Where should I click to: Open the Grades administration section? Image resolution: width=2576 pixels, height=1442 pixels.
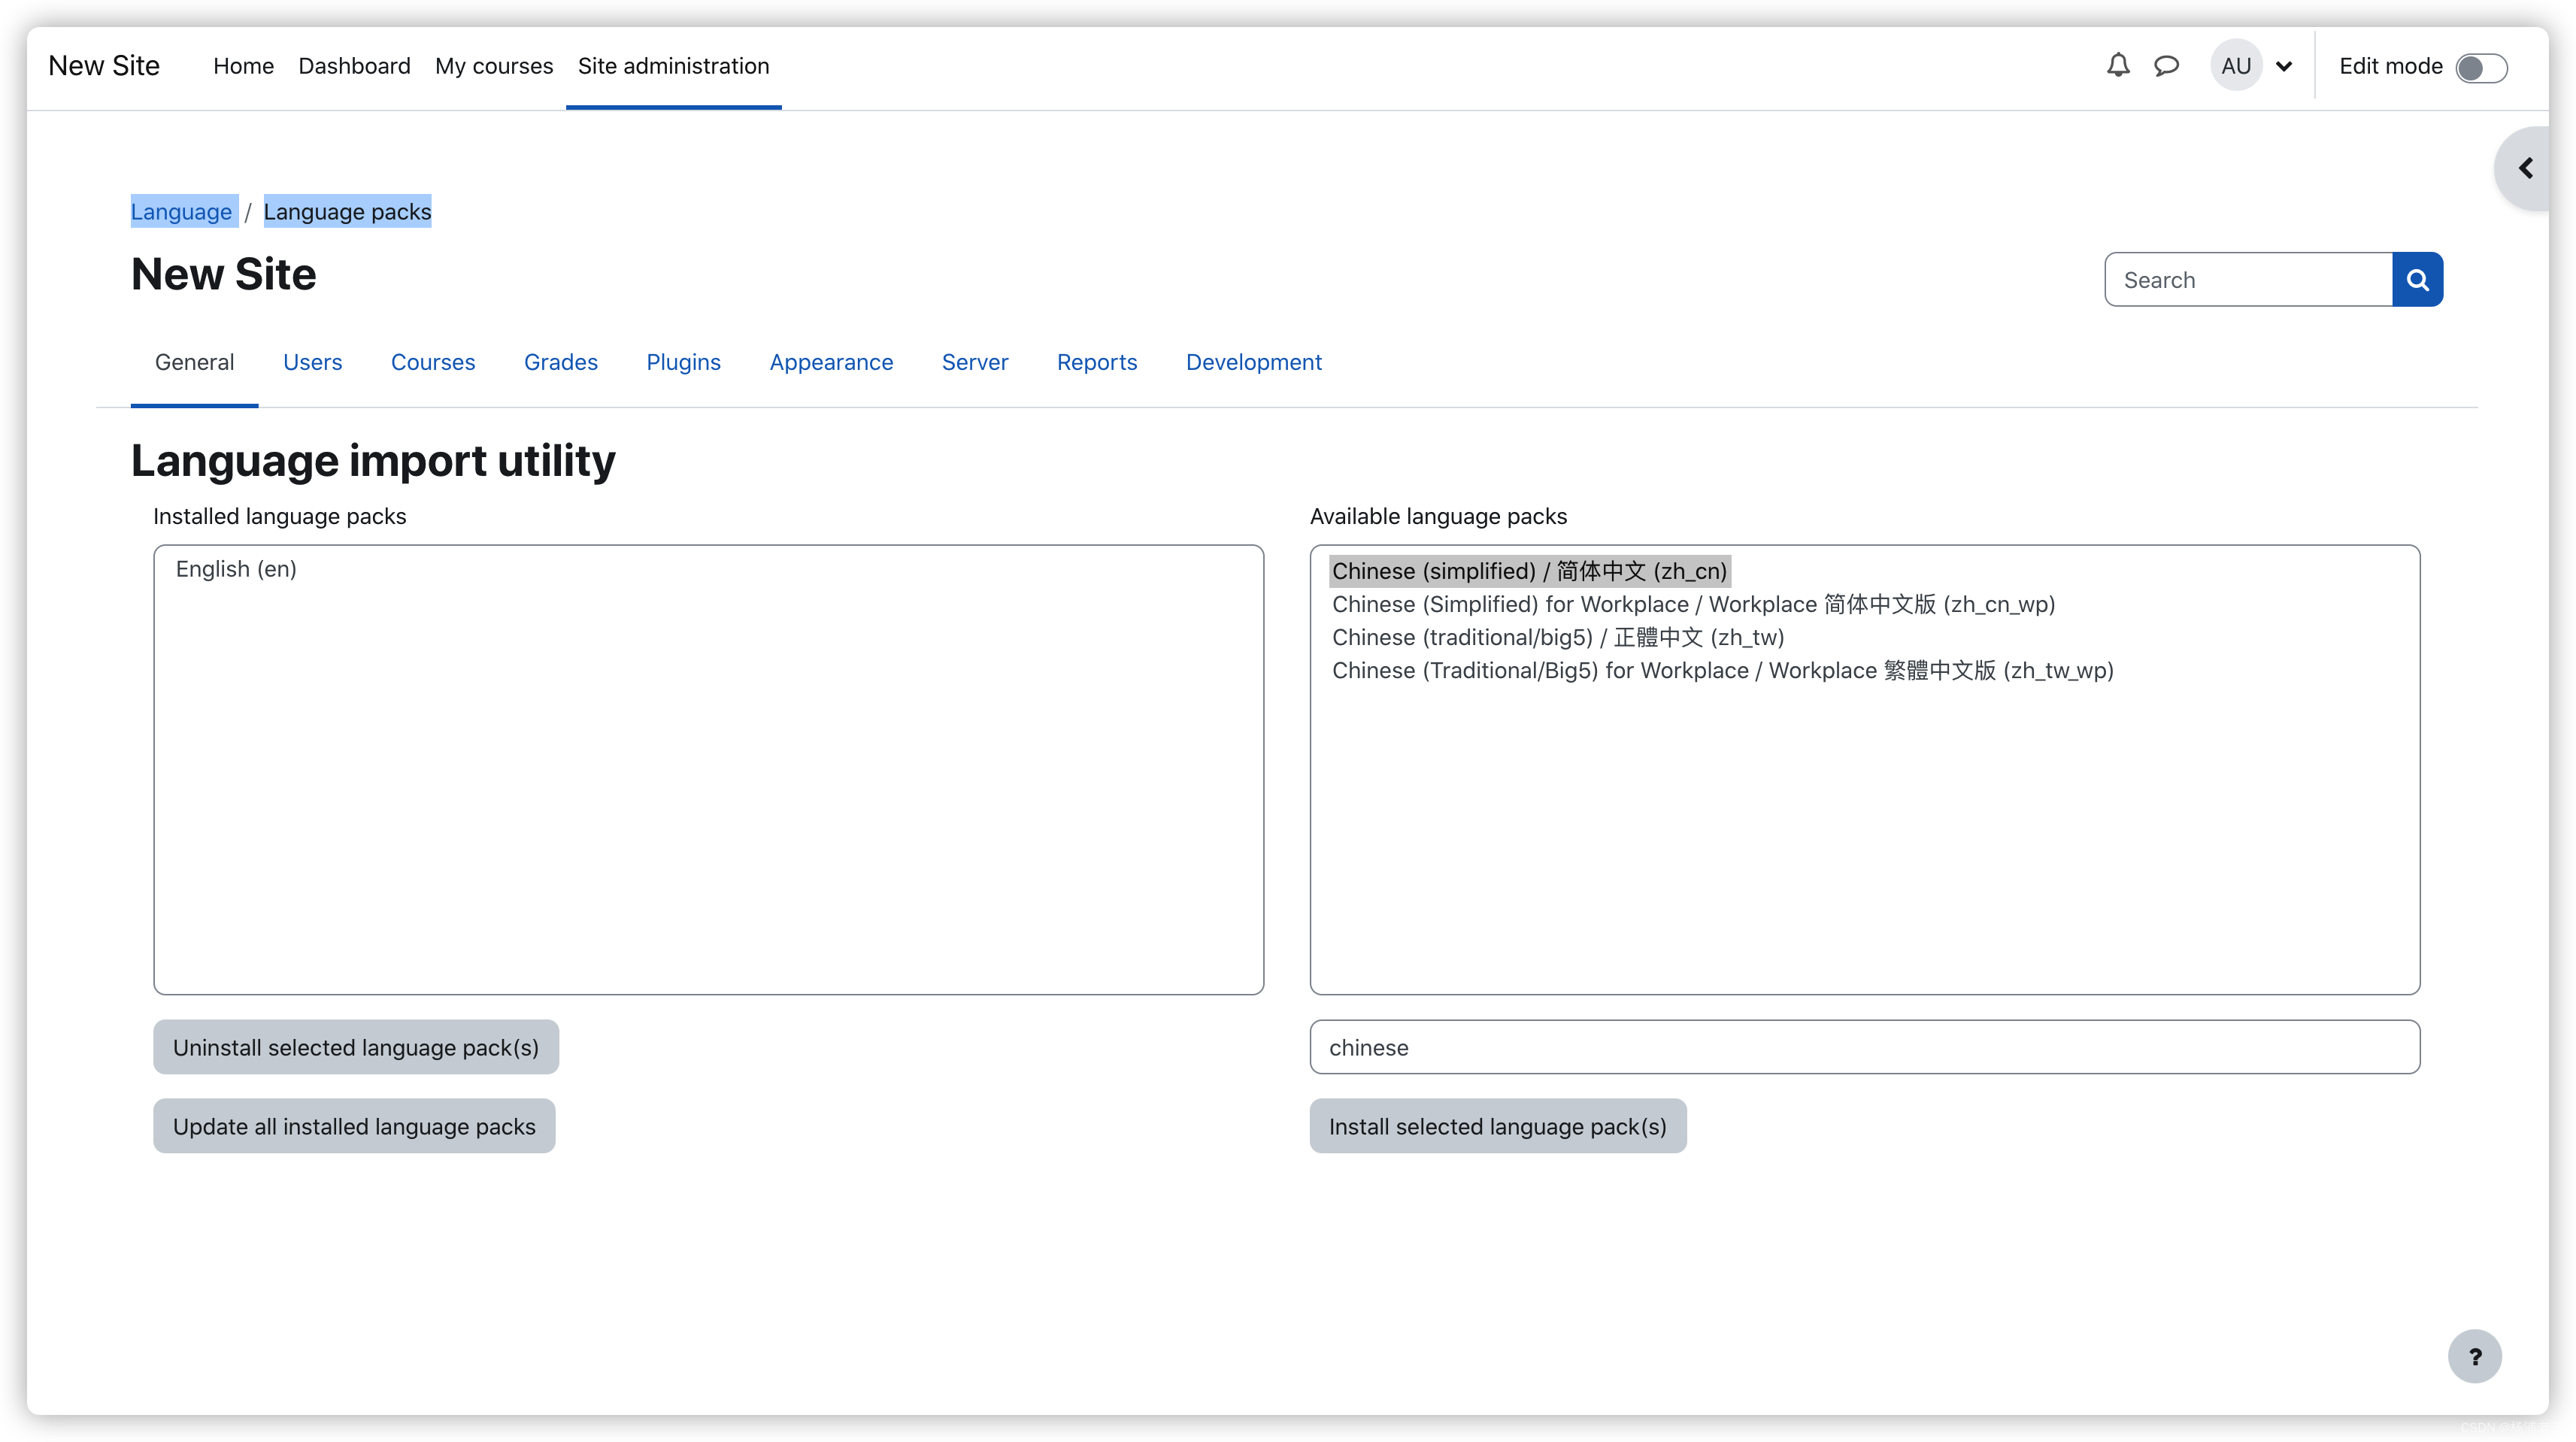point(559,362)
